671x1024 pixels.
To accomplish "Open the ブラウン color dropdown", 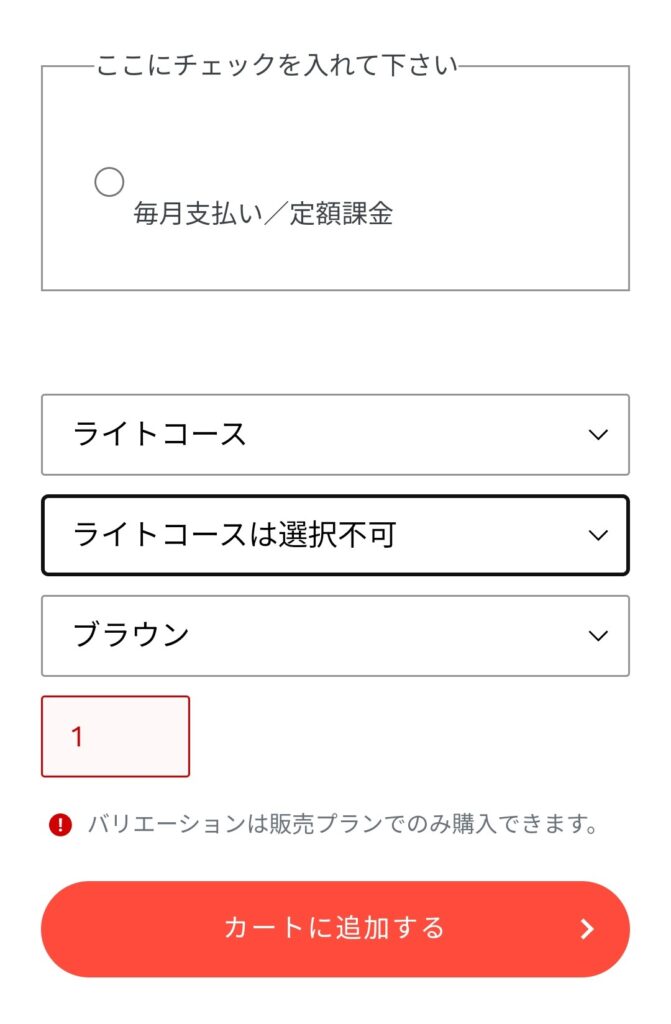I will (335, 635).
